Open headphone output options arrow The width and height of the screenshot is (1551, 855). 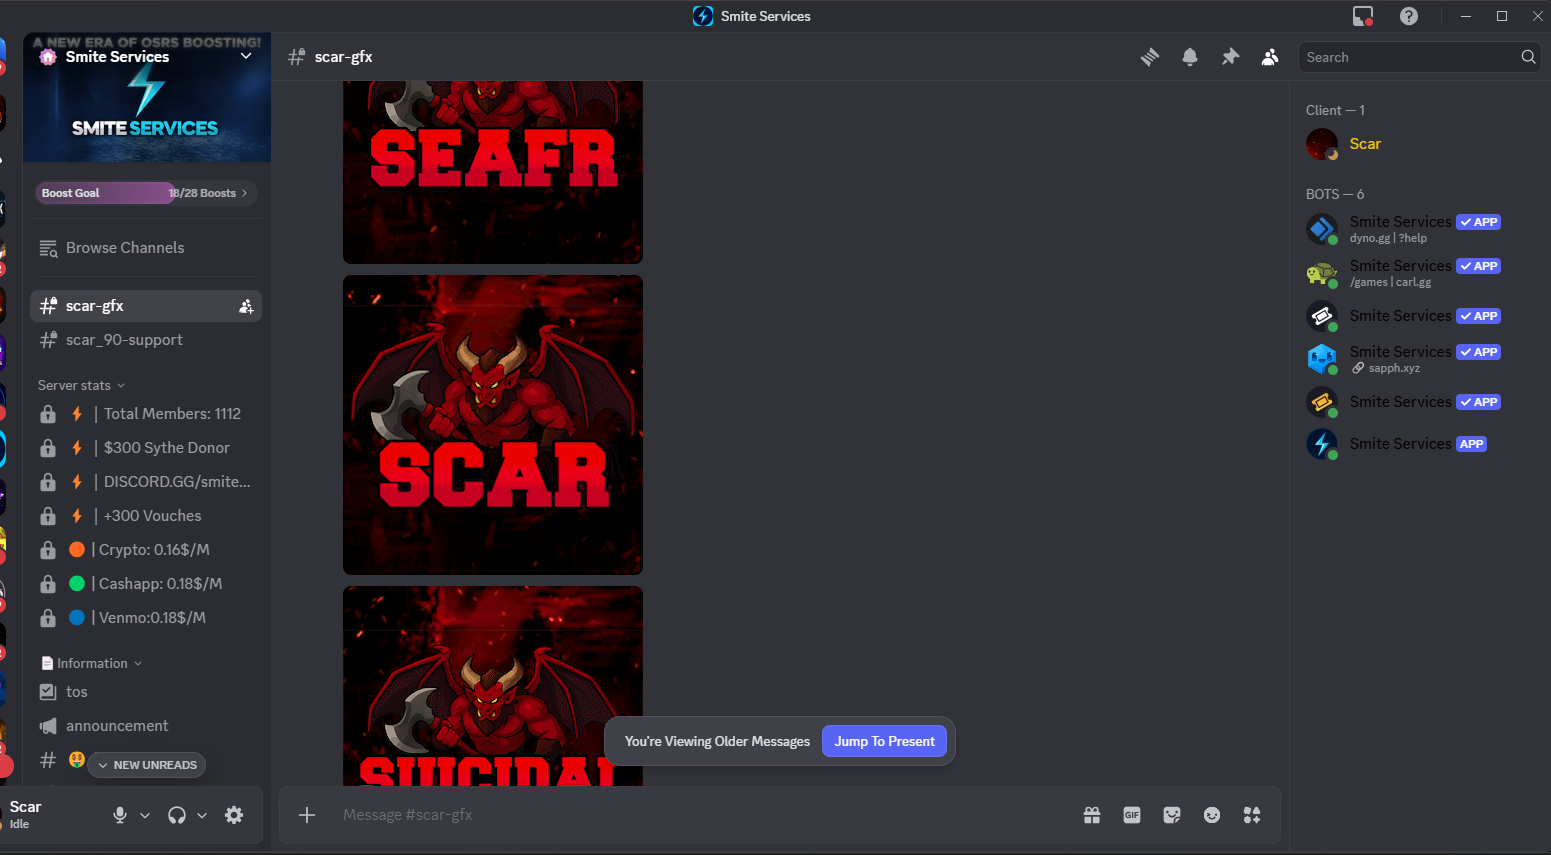(x=202, y=815)
